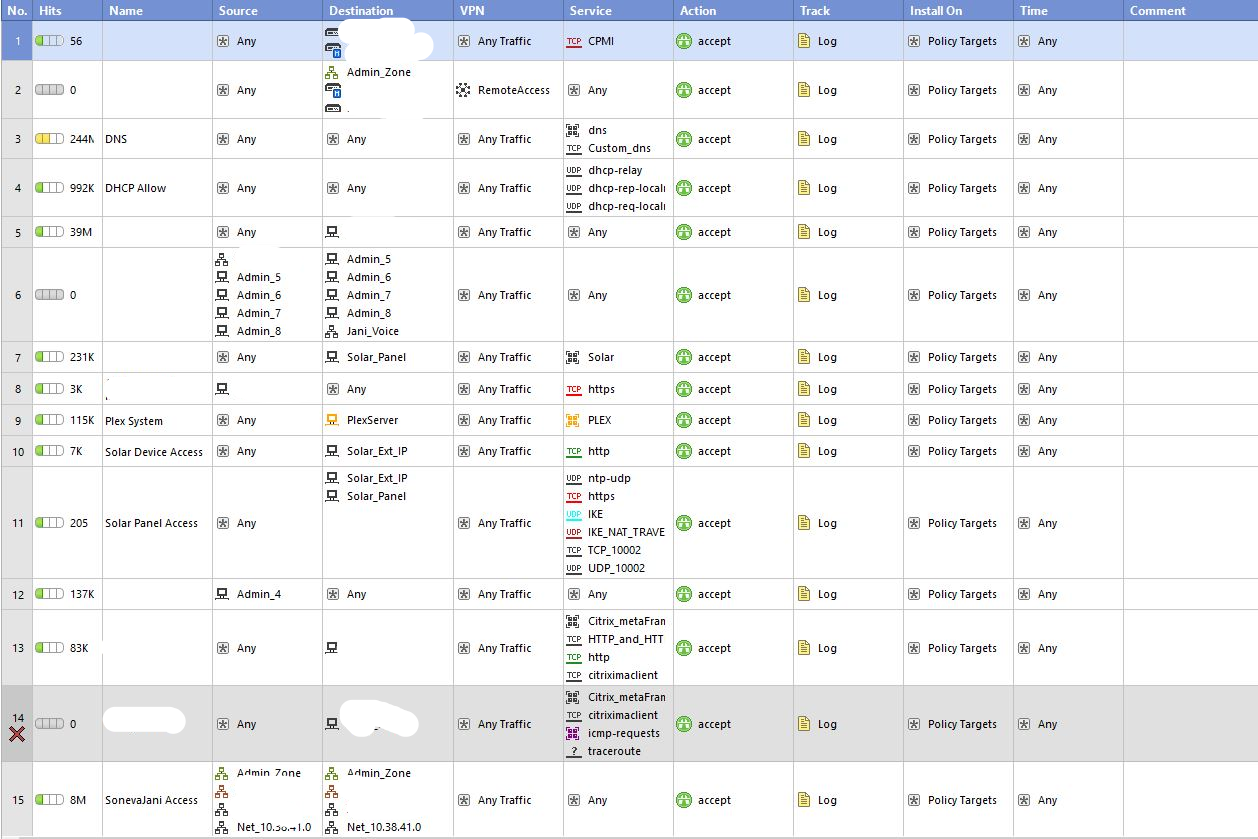Select the Admin_Zone icon in rule 2 destination
Viewport: 1258px width, 839px height.
pyautogui.click(x=333, y=72)
